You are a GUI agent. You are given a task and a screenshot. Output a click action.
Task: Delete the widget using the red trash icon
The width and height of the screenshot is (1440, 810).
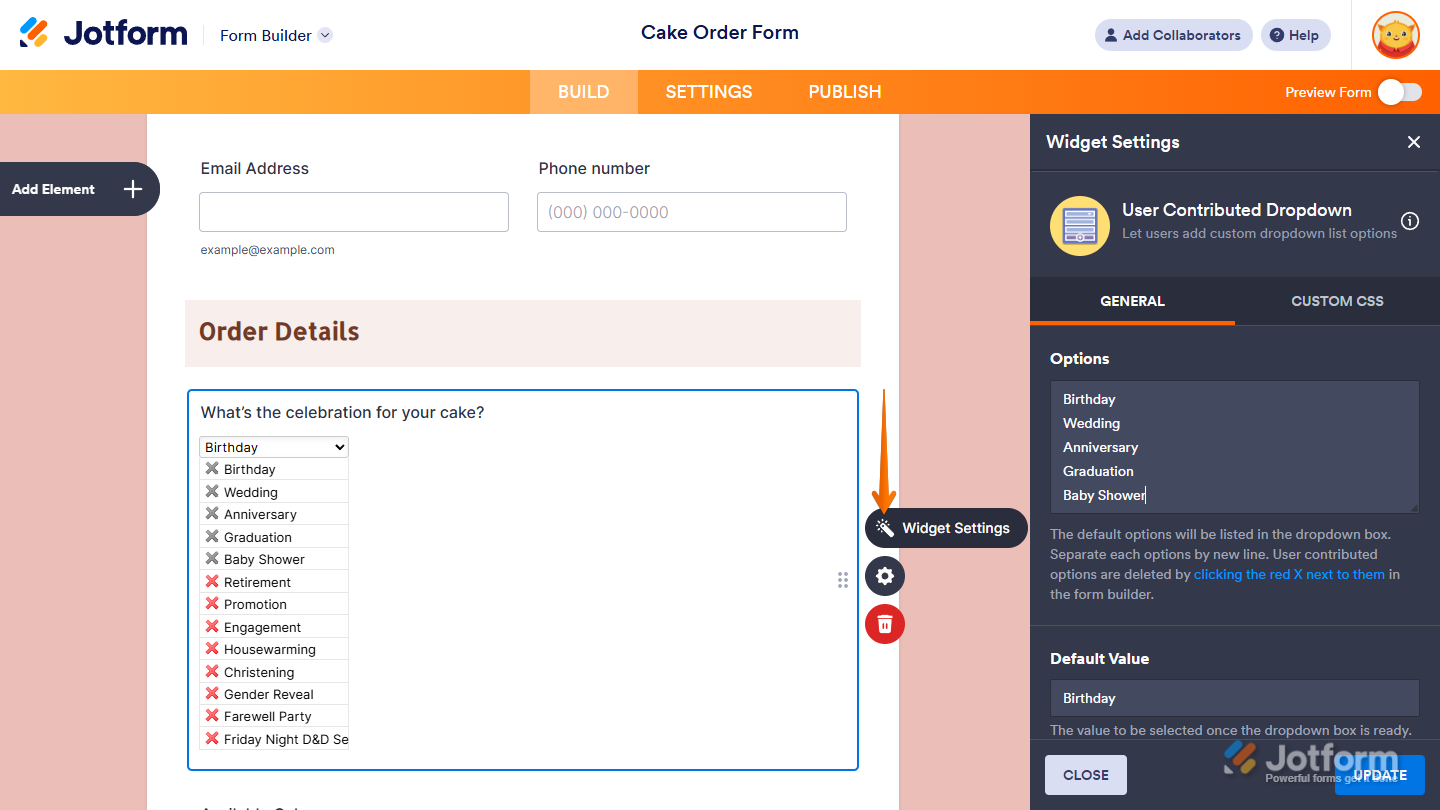coord(884,623)
